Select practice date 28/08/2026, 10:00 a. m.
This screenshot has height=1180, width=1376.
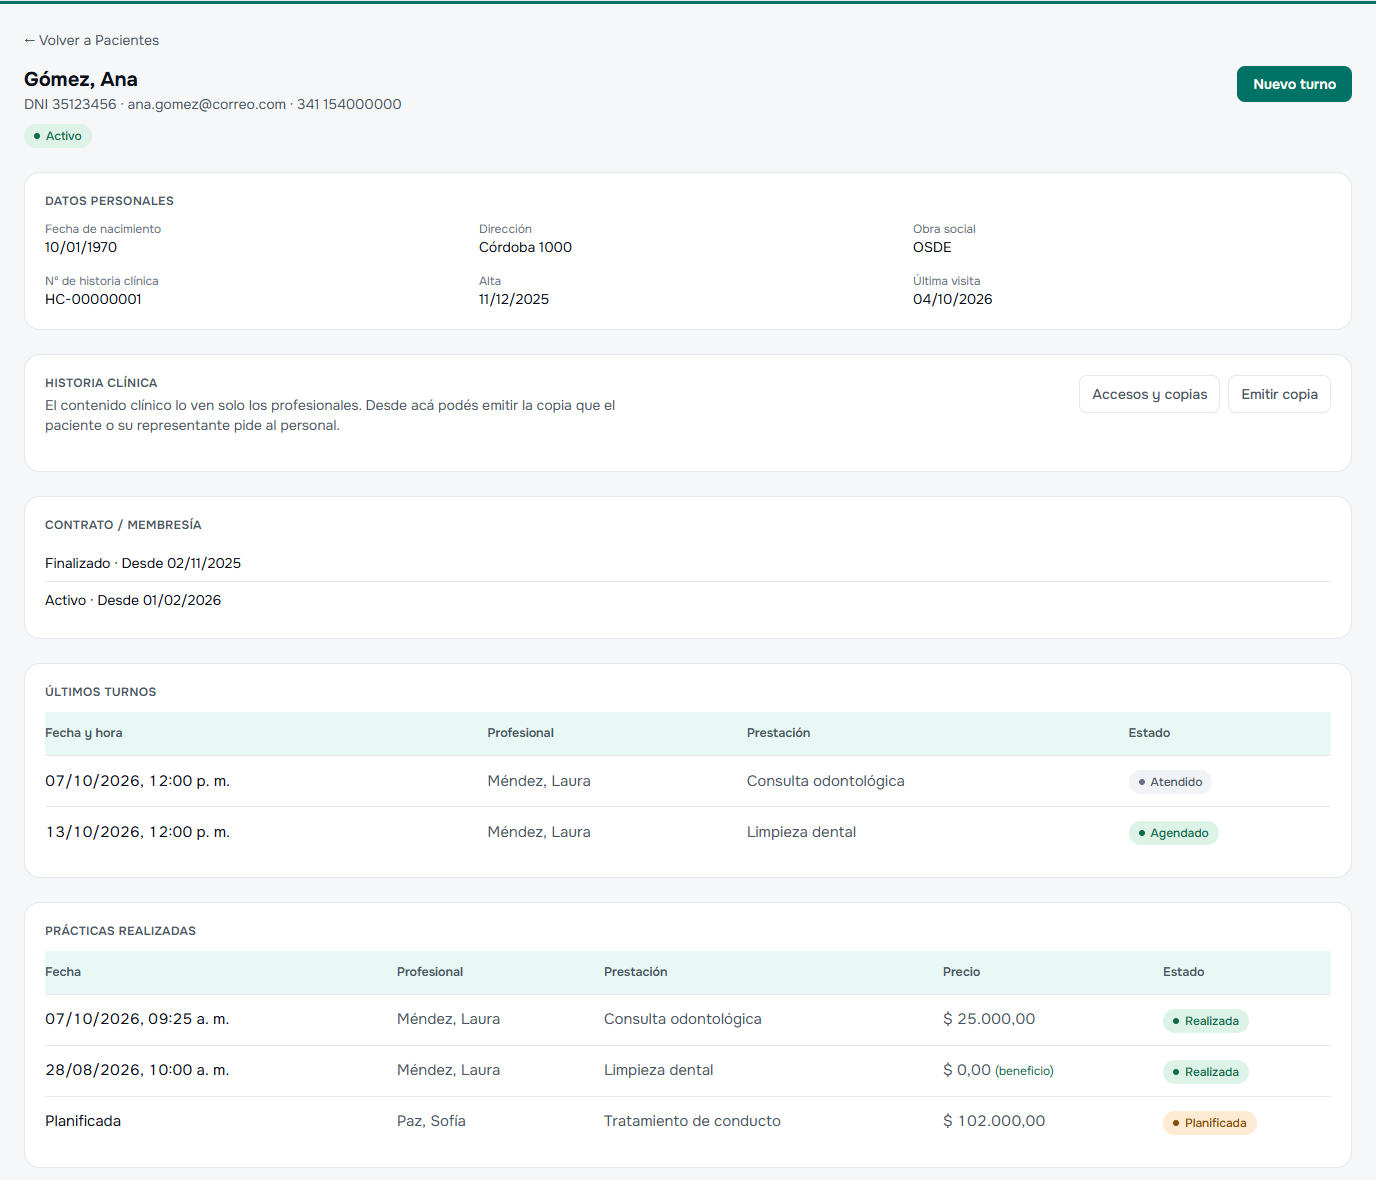pos(137,1070)
